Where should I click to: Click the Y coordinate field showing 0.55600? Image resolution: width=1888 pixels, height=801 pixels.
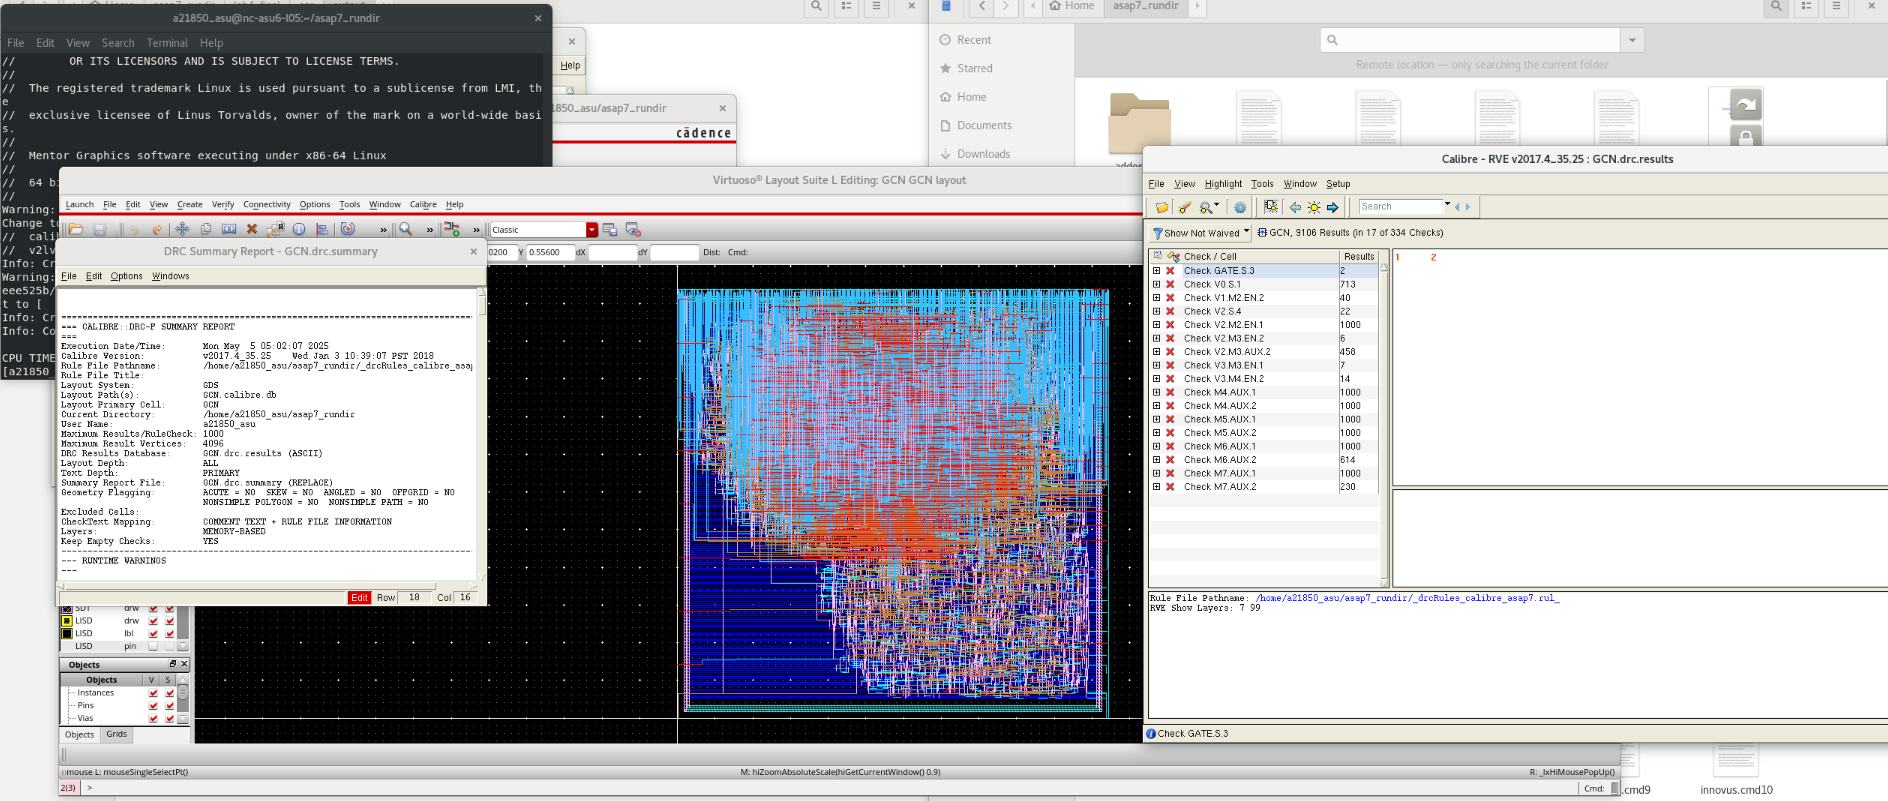(550, 252)
